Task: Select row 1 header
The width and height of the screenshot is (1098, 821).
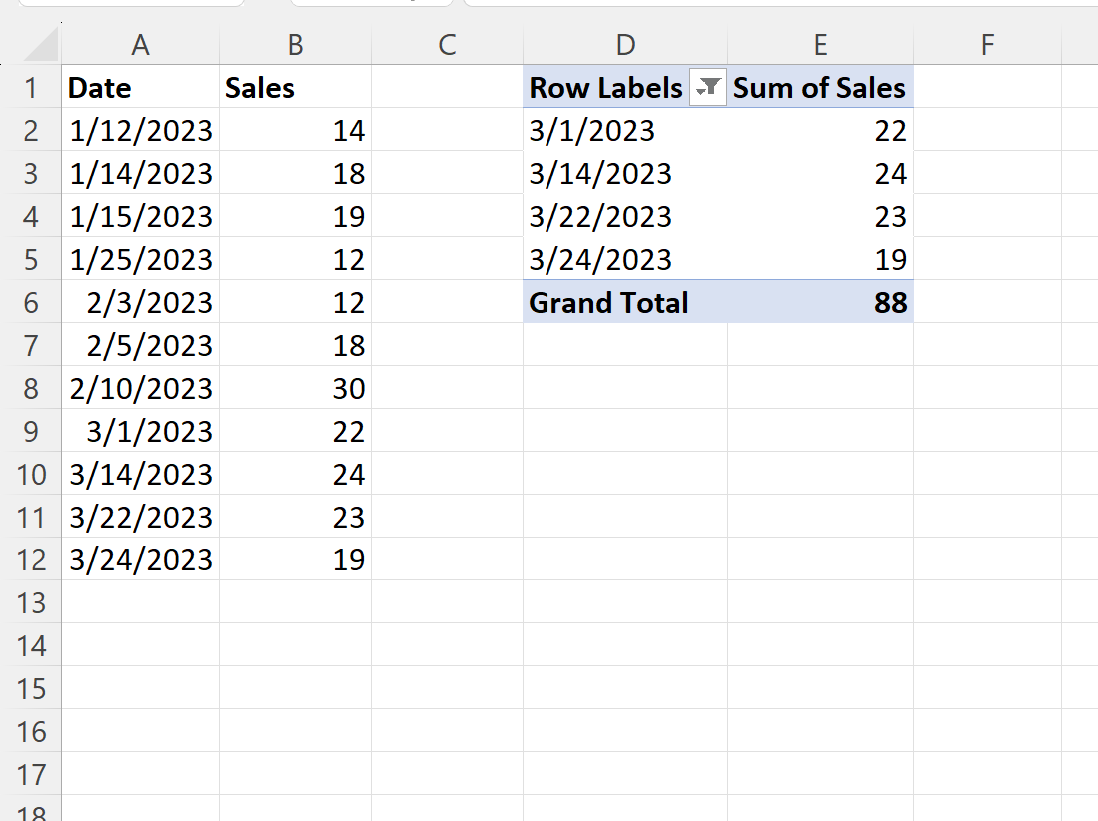Action: [x=32, y=88]
